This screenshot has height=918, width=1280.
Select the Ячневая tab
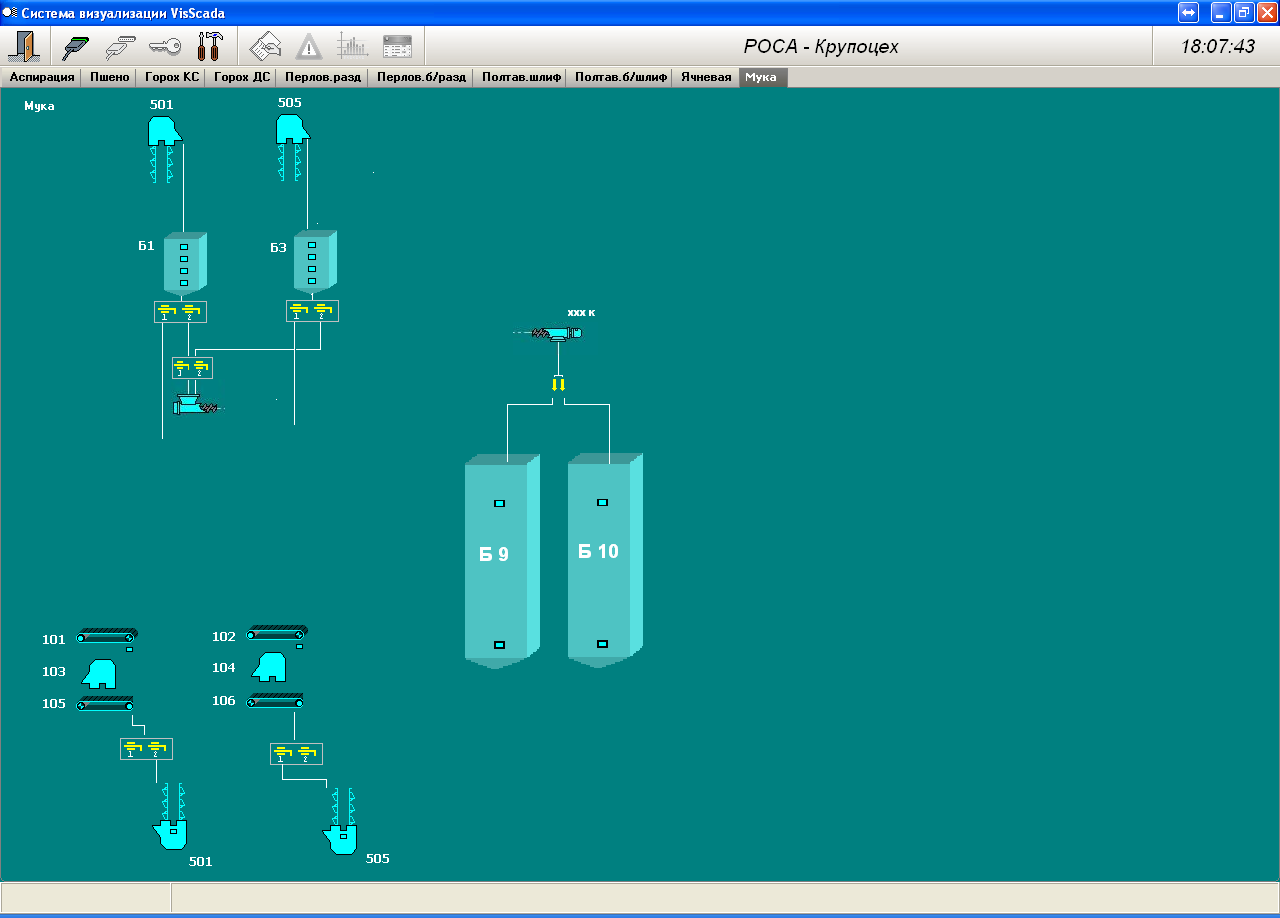point(706,77)
